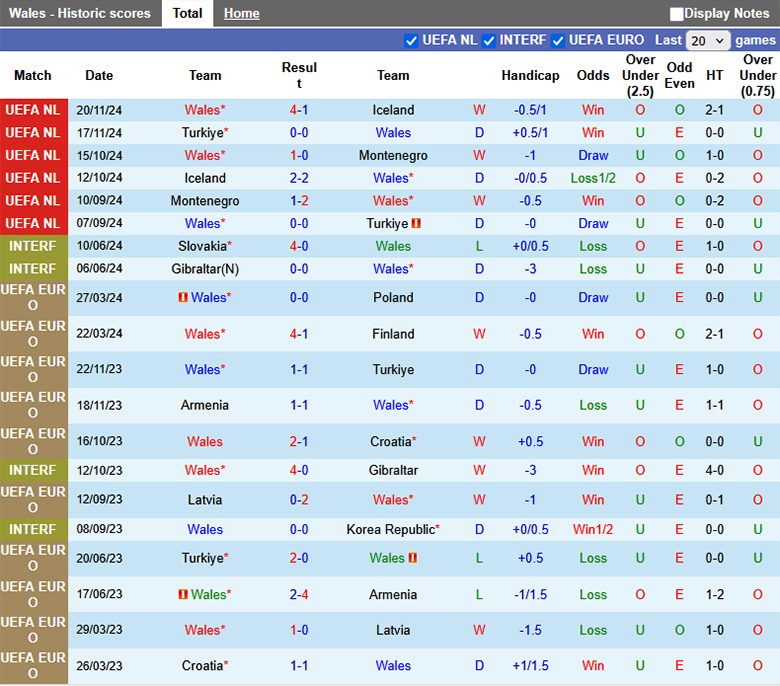
Task: Open the Last games count dropdown
Action: pos(707,41)
